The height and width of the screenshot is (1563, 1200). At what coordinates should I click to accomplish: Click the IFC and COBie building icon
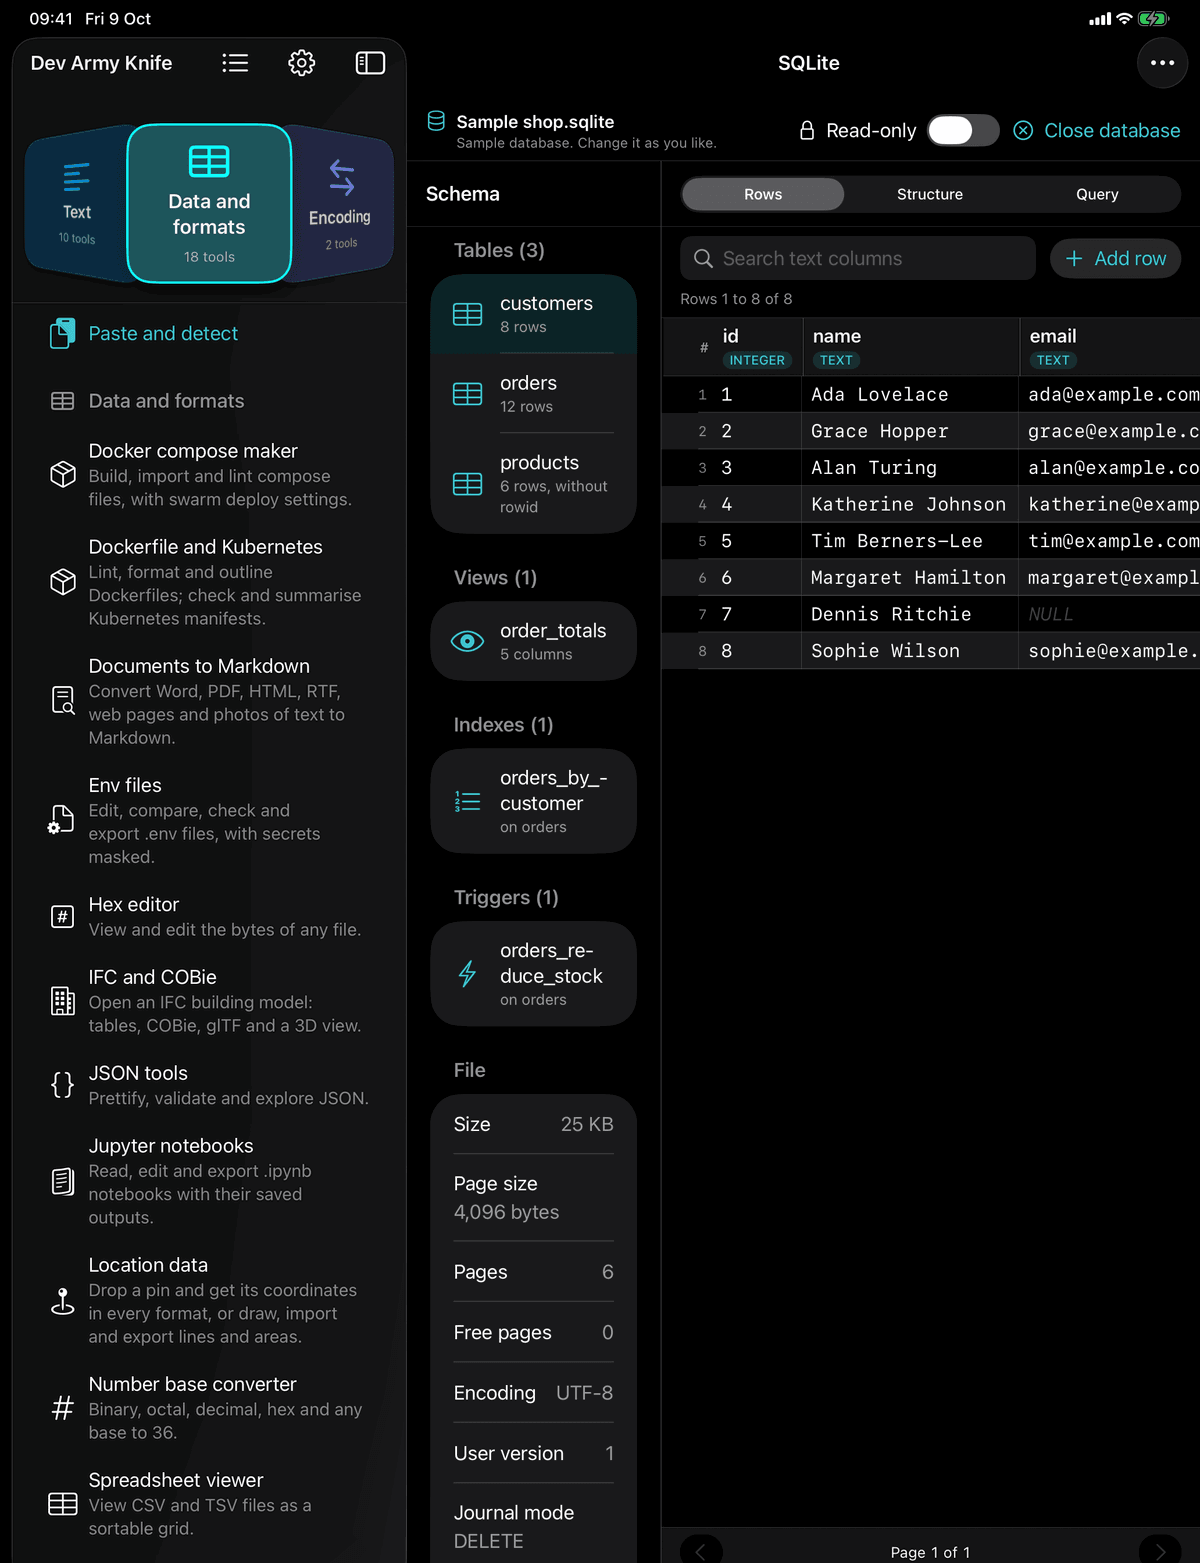tap(62, 1000)
